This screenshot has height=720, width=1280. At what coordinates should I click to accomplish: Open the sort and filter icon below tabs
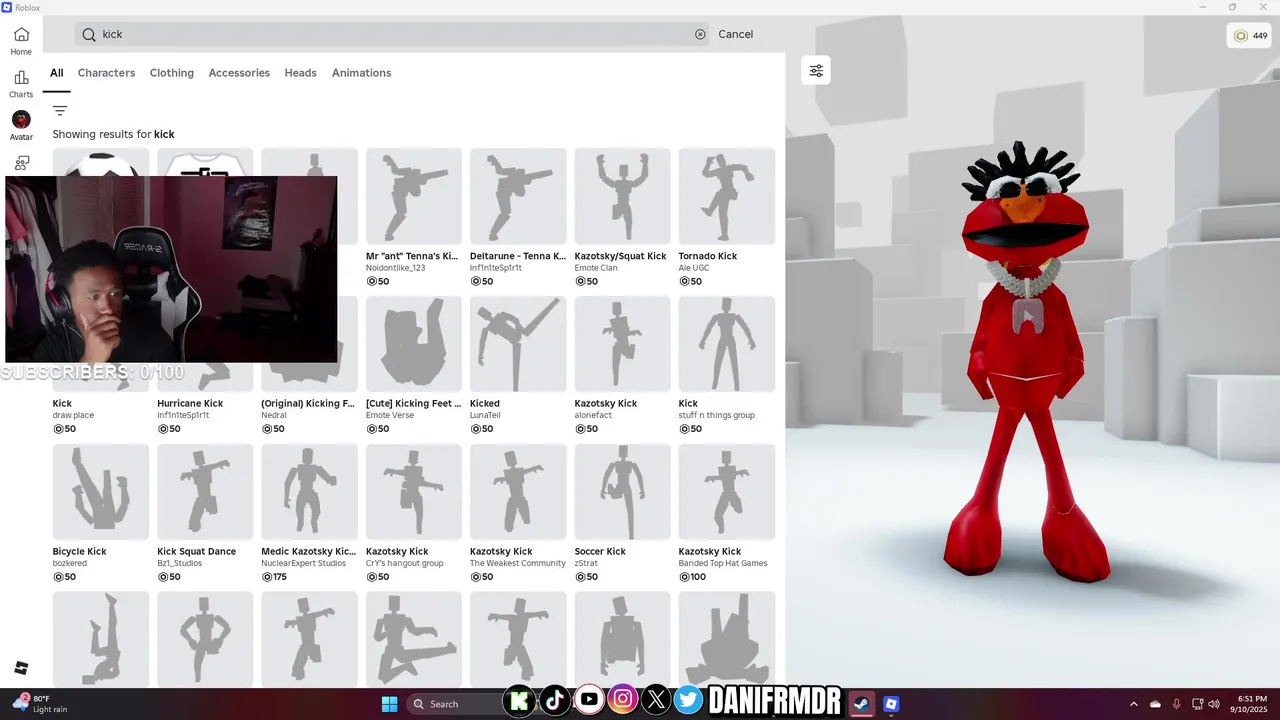[x=60, y=111]
